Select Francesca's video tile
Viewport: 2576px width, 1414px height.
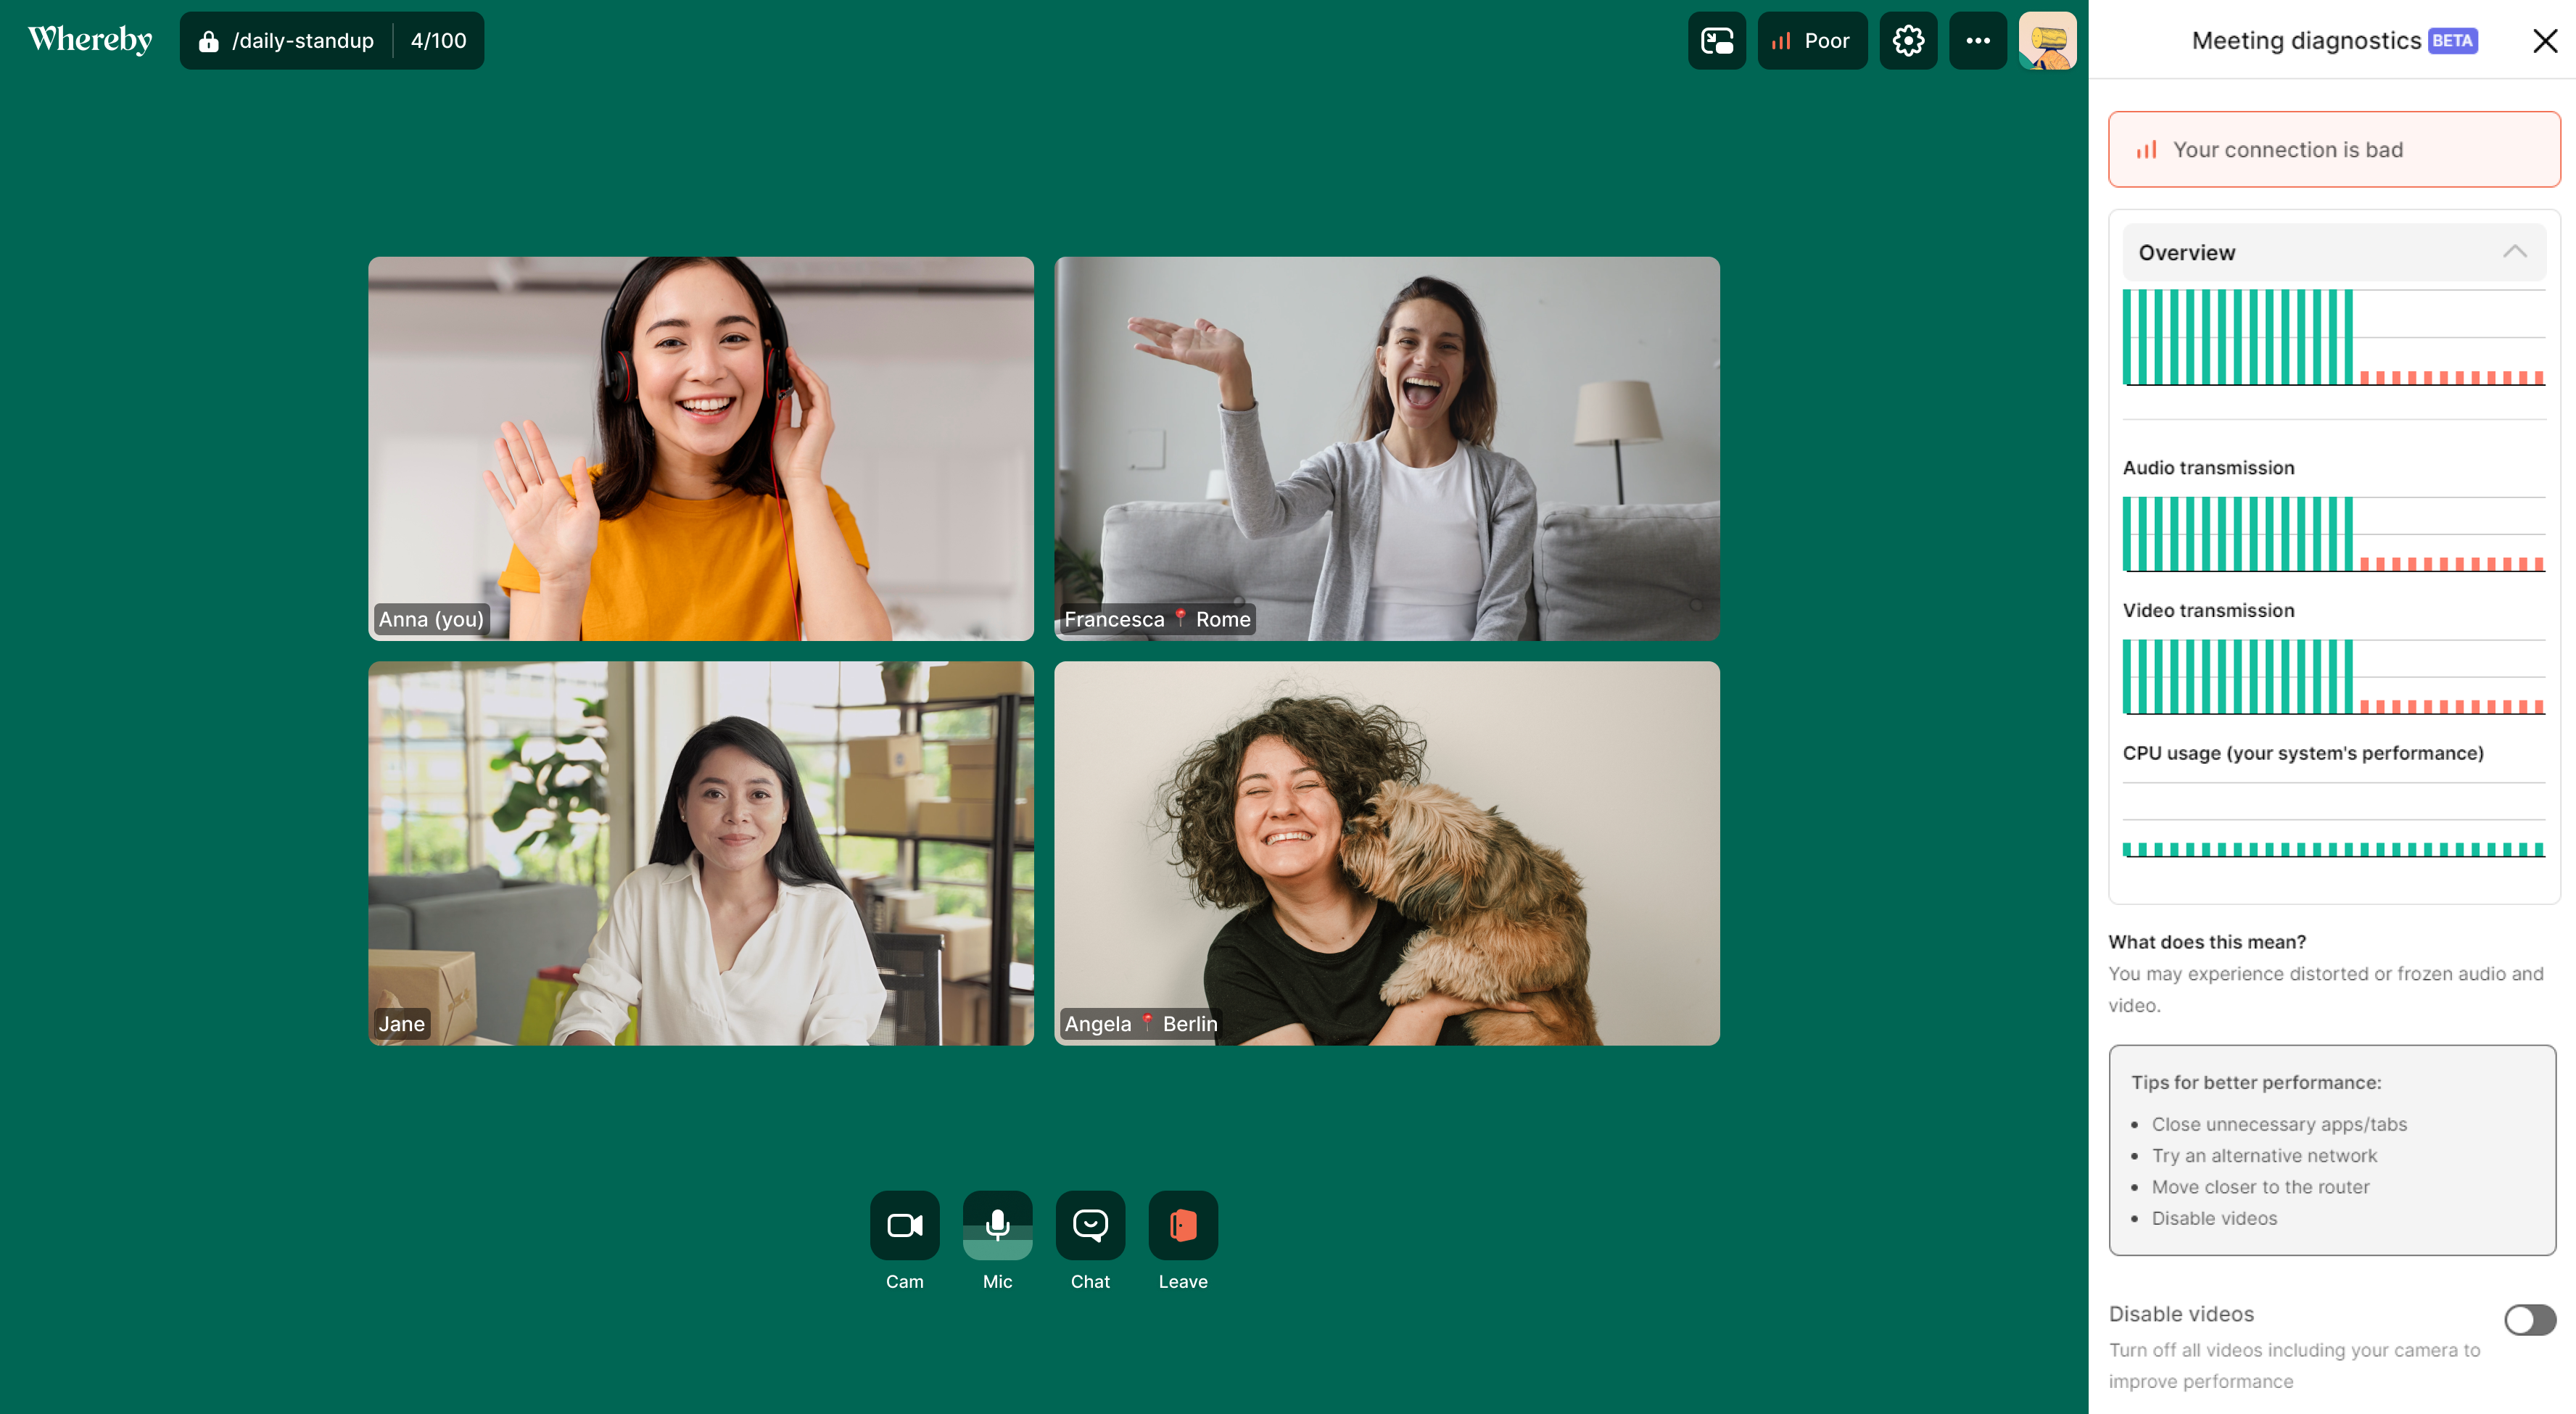pos(1386,448)
